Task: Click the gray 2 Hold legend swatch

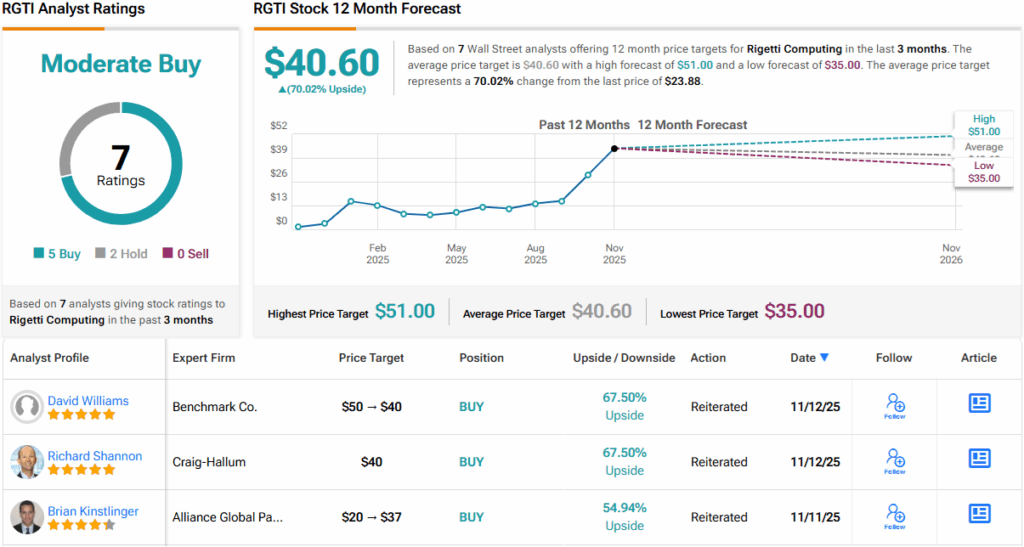Action: pyautogui.click(x=100, y=254)
